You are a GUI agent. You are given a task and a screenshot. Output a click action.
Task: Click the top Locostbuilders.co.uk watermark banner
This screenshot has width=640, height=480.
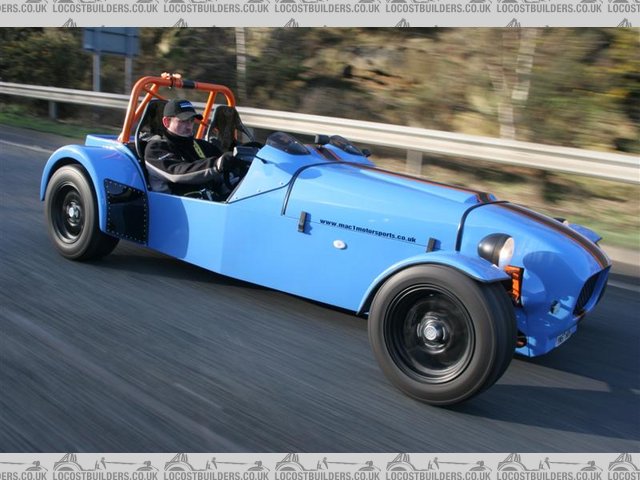tap(320, 7)
